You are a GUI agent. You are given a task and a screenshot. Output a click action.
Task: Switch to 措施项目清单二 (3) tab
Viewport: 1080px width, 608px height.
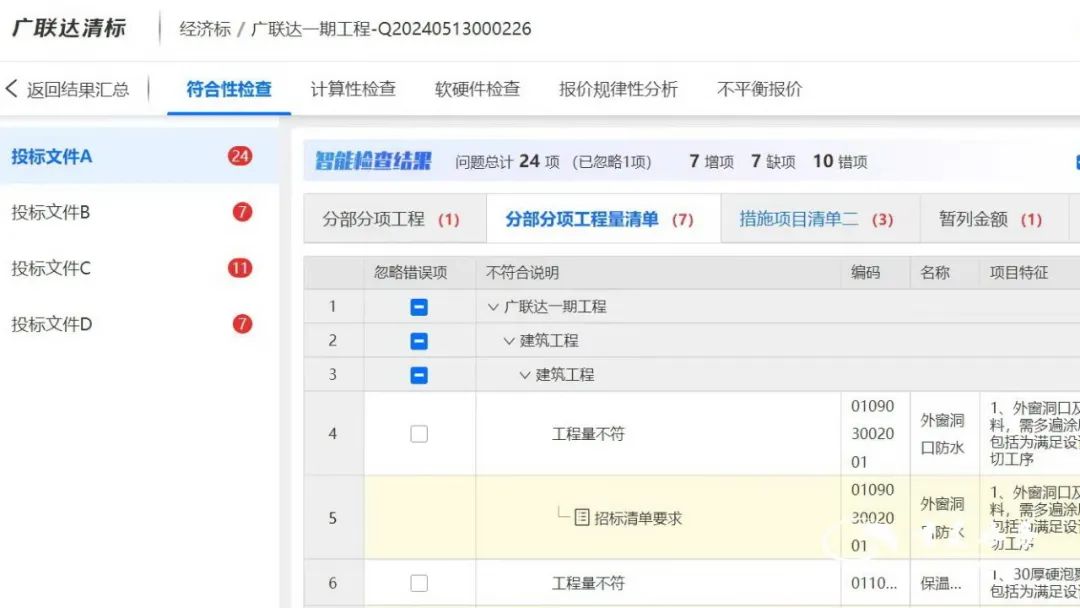pyautogui.click(x=820, y=219)
